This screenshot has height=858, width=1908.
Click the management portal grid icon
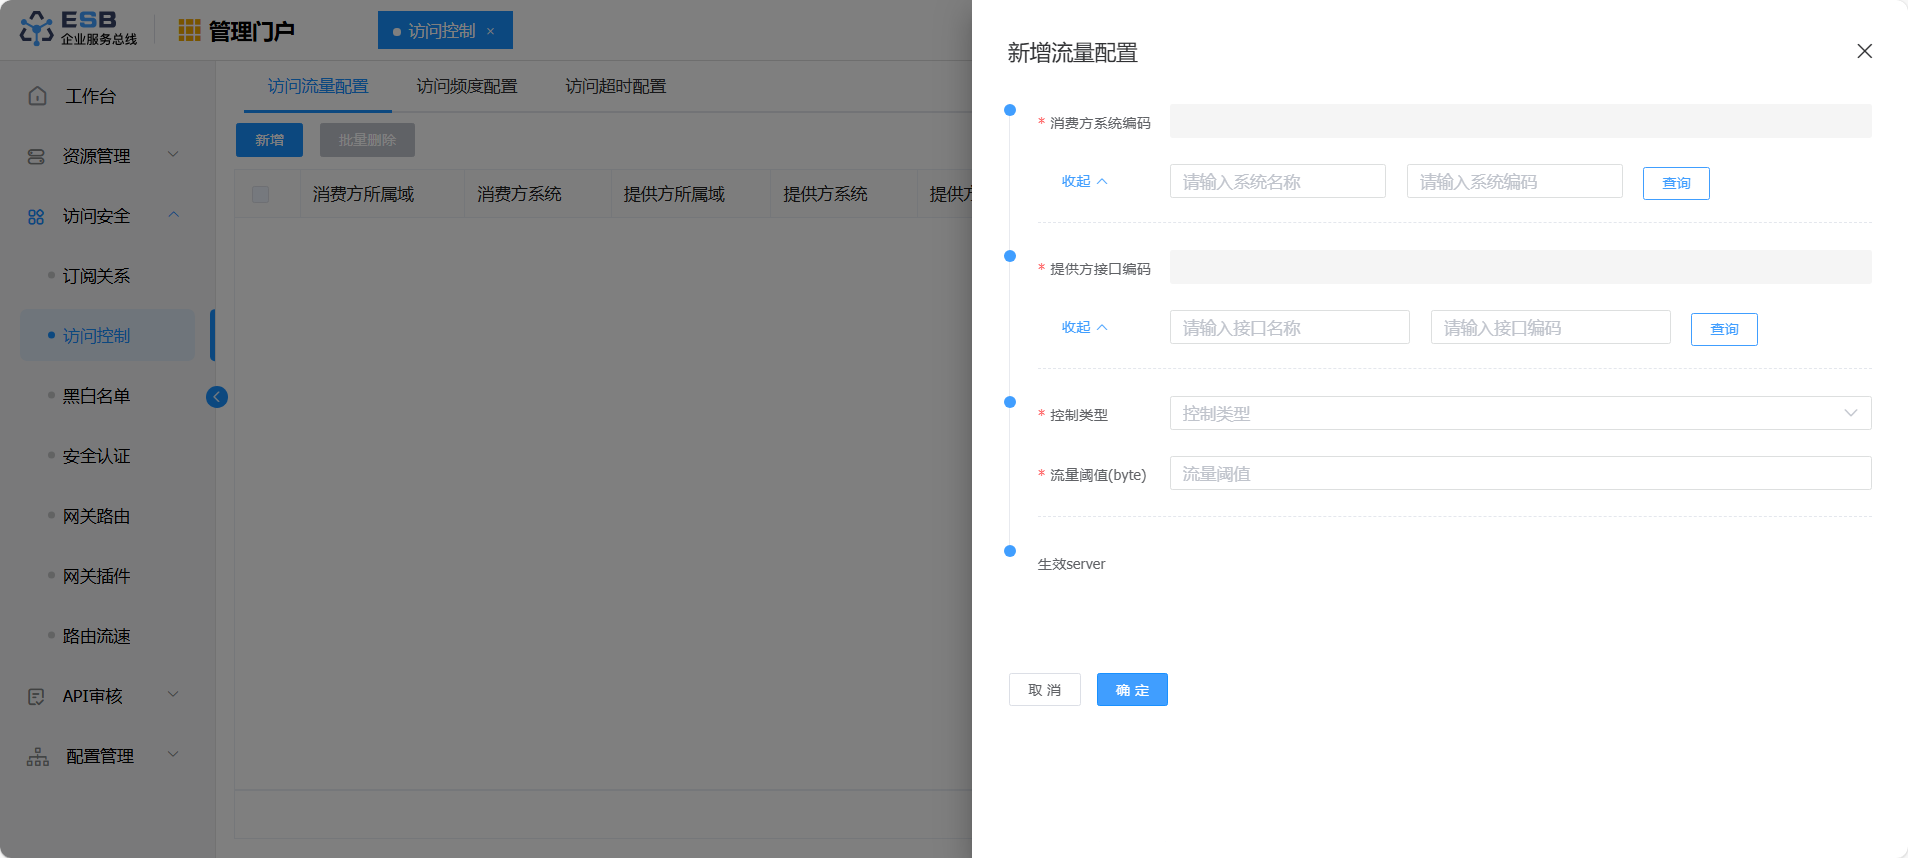(189, 31)
